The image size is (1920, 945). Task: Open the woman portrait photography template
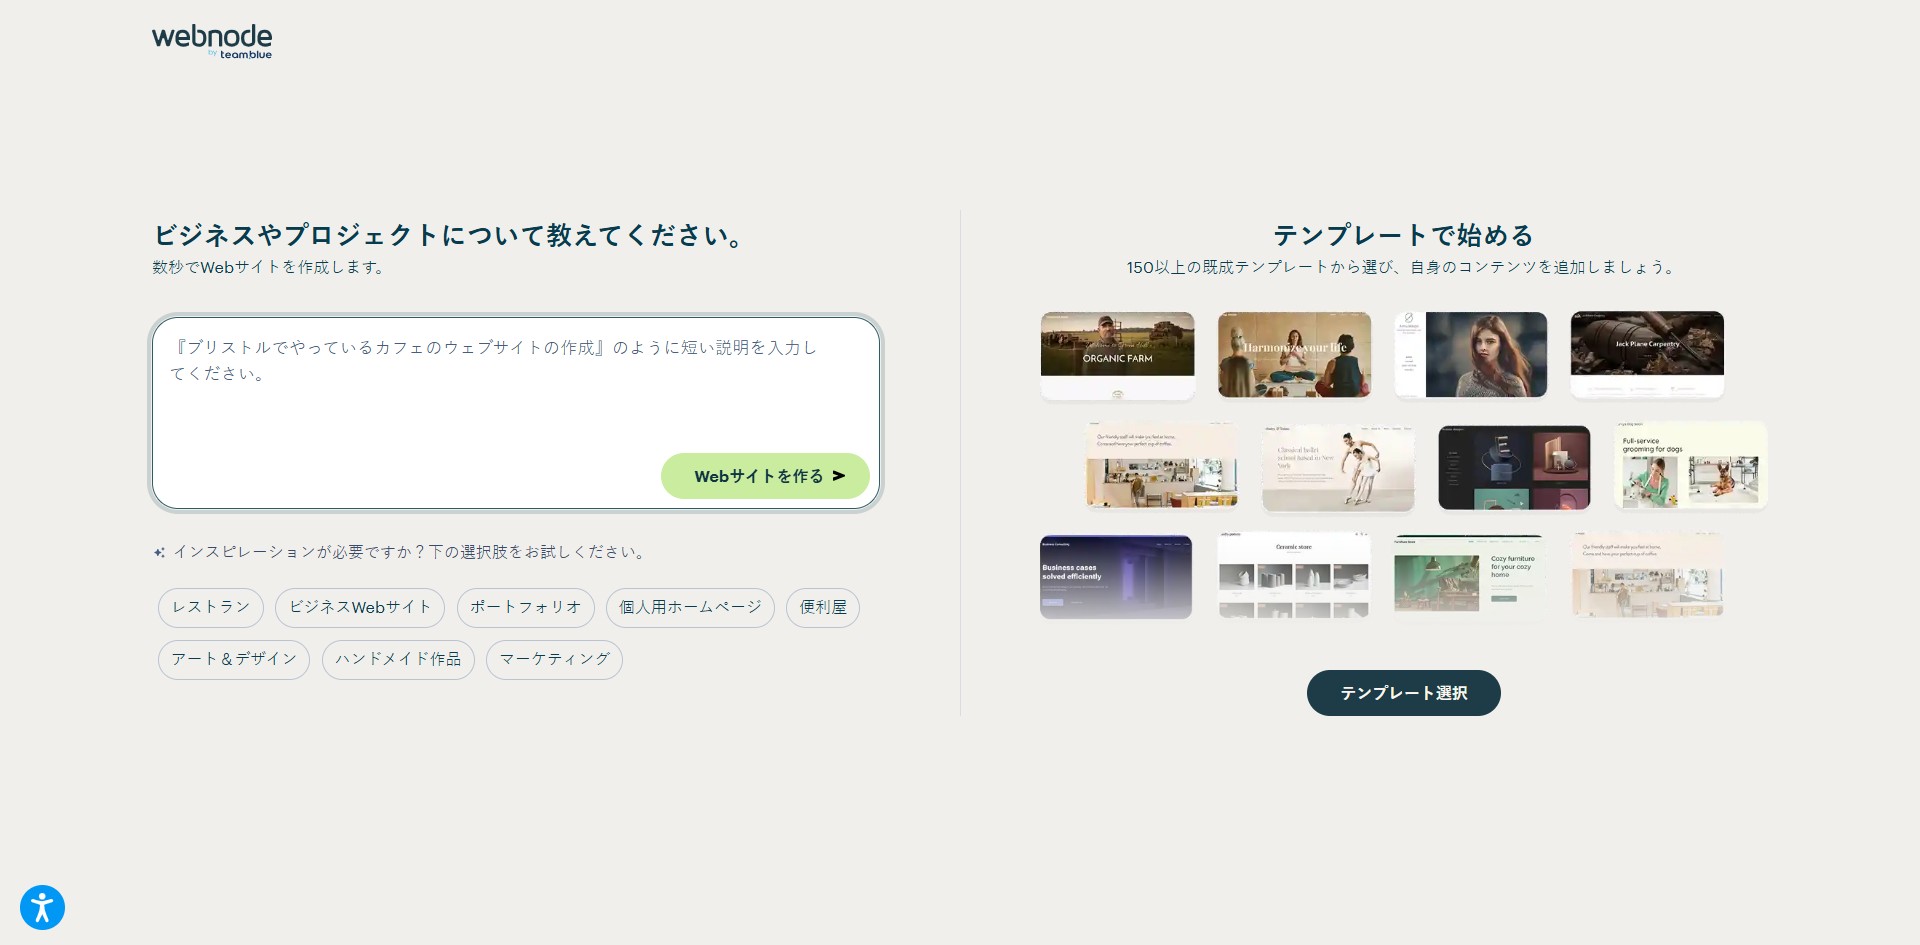point(1471,355)
